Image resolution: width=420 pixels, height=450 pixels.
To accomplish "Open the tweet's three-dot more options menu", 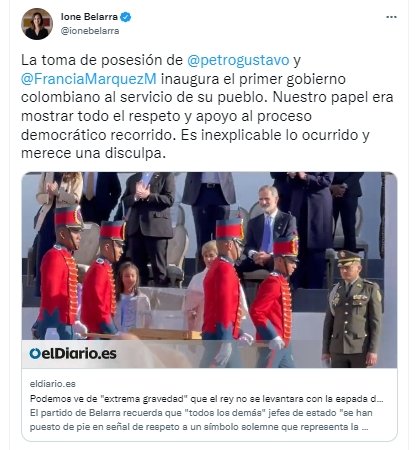I will [391, 17].
